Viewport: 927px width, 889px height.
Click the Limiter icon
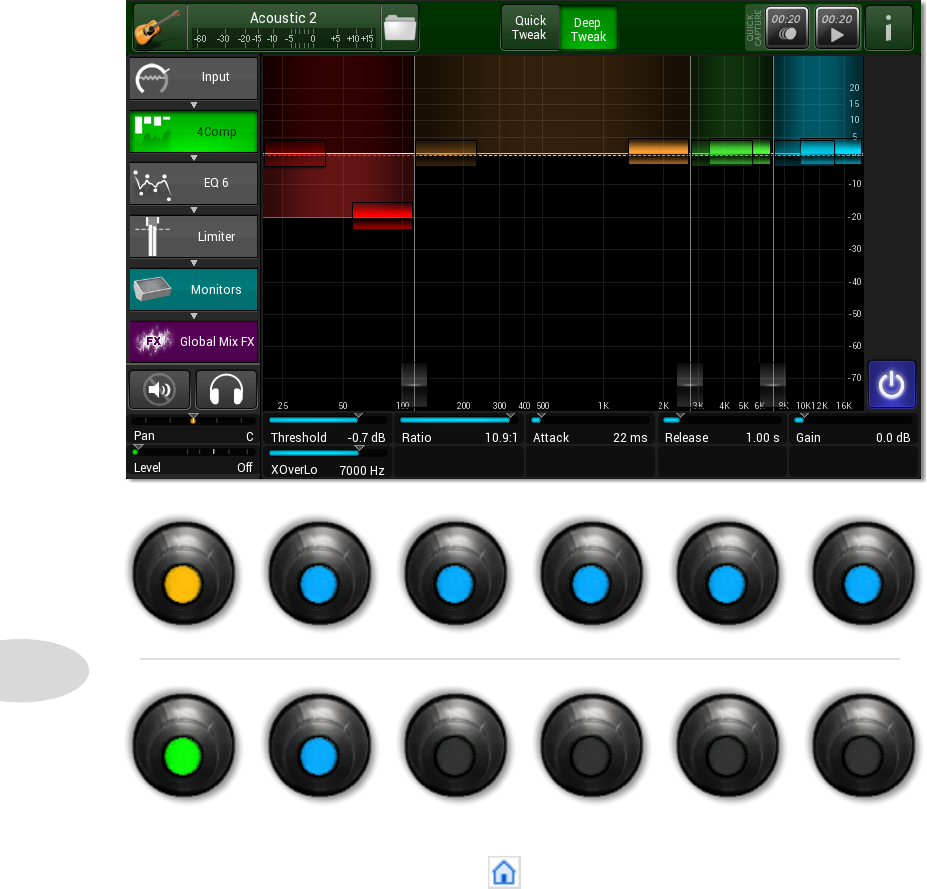(153, 236)
